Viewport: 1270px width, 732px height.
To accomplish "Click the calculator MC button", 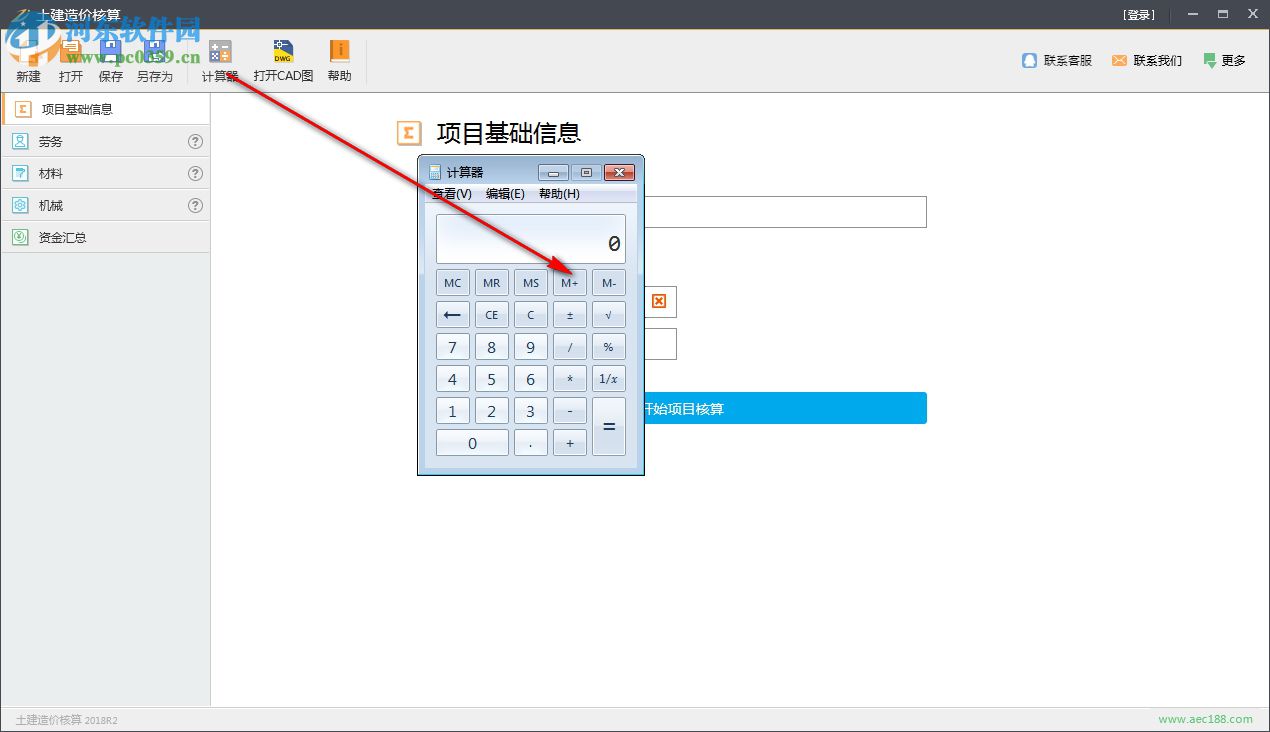I will [x=453, y=283].
